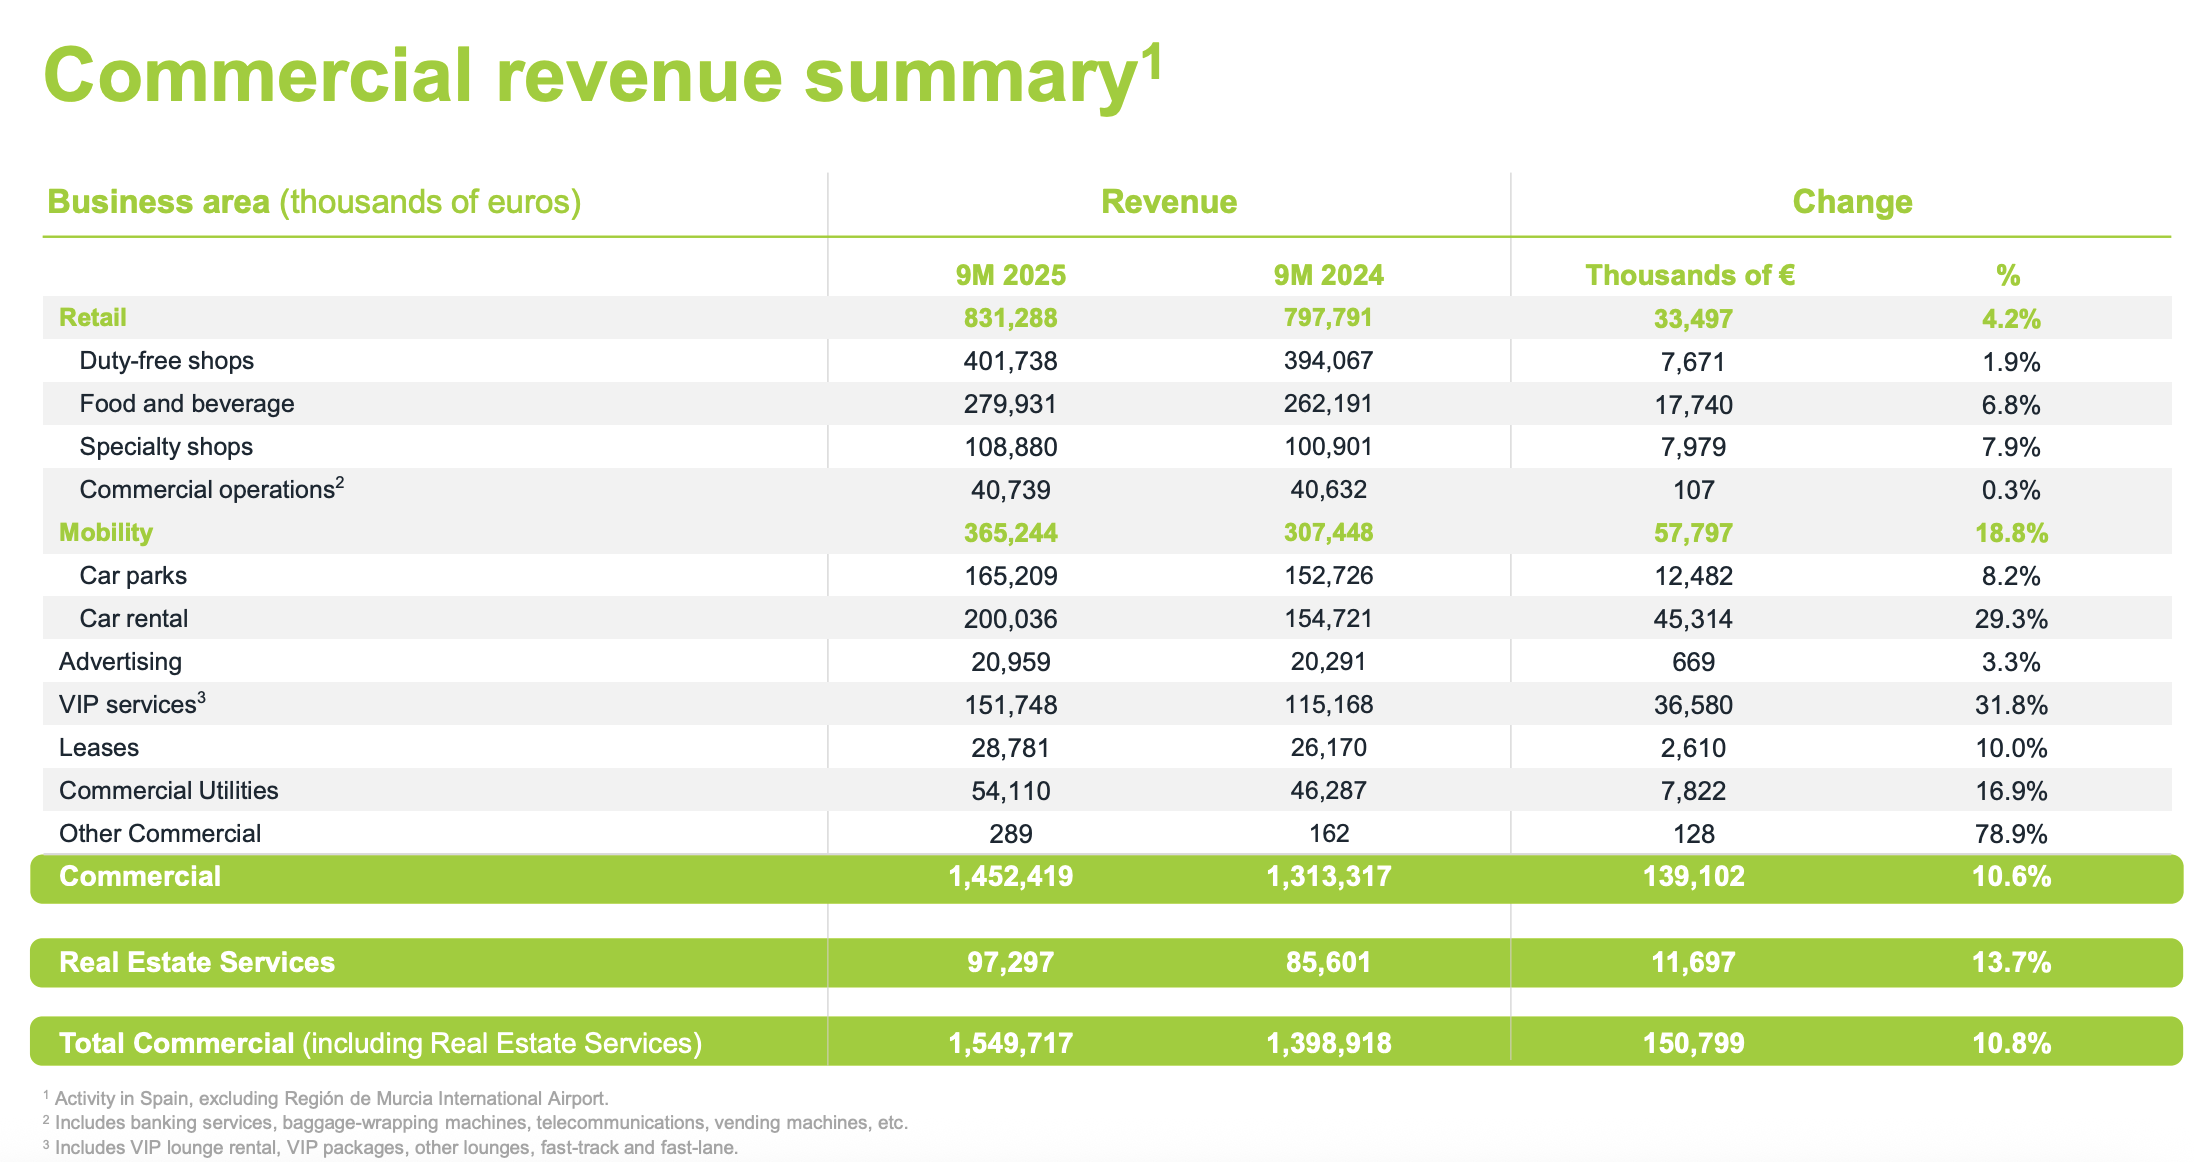Screen dimensions: 2194x1162
Task: Select the Business area column header
Action: (313, 202)
